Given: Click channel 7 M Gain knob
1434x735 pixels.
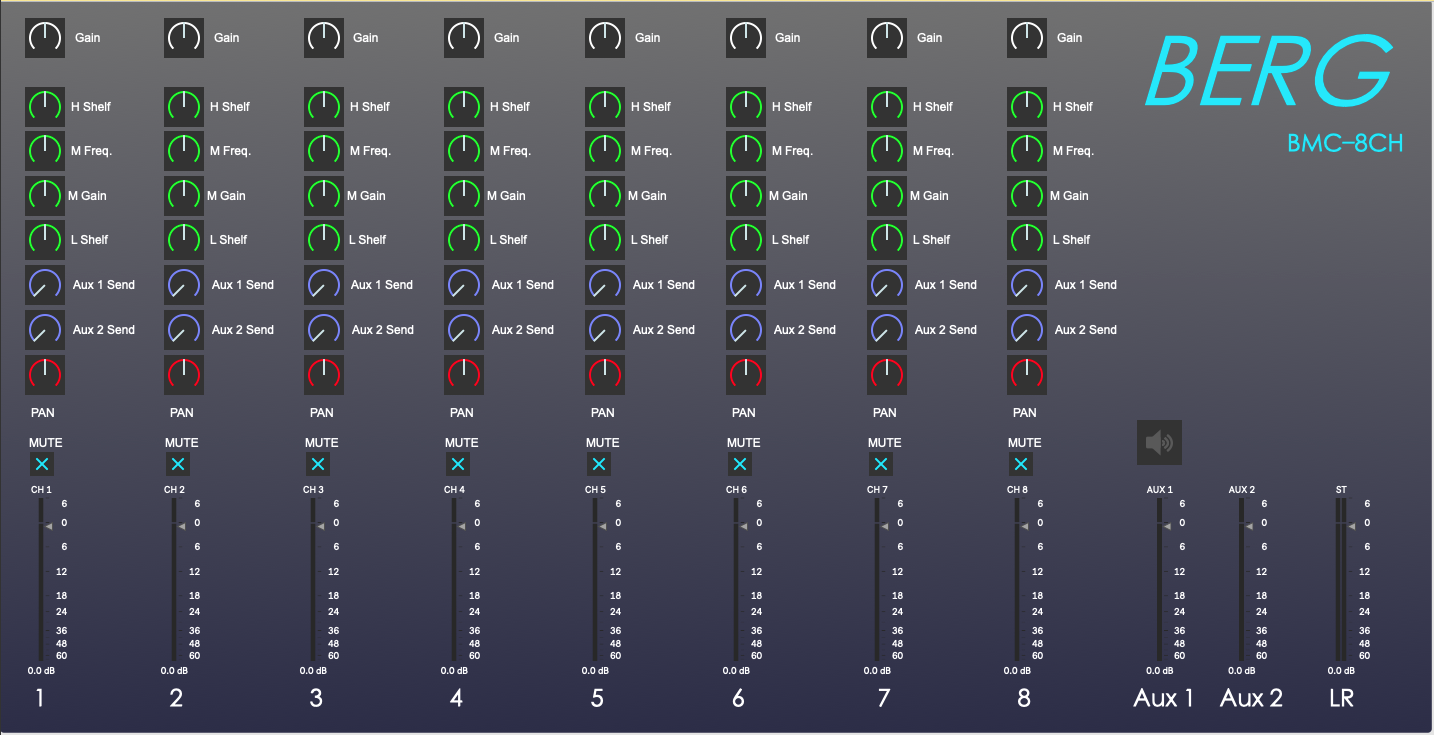Looking at the screenshot, I should pos(886,195).
